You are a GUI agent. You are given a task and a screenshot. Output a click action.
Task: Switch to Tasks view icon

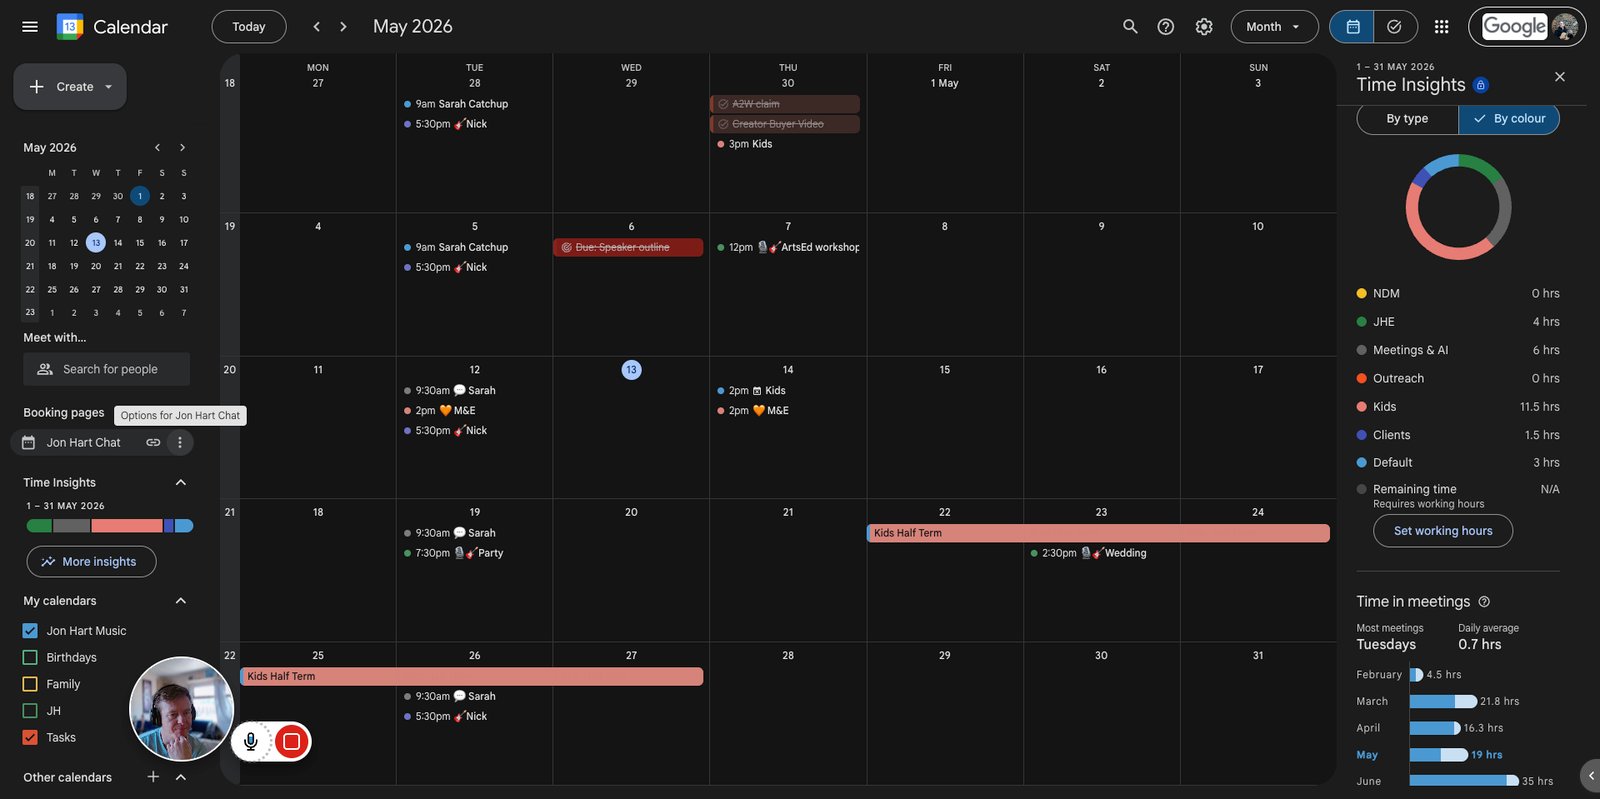1395,27
